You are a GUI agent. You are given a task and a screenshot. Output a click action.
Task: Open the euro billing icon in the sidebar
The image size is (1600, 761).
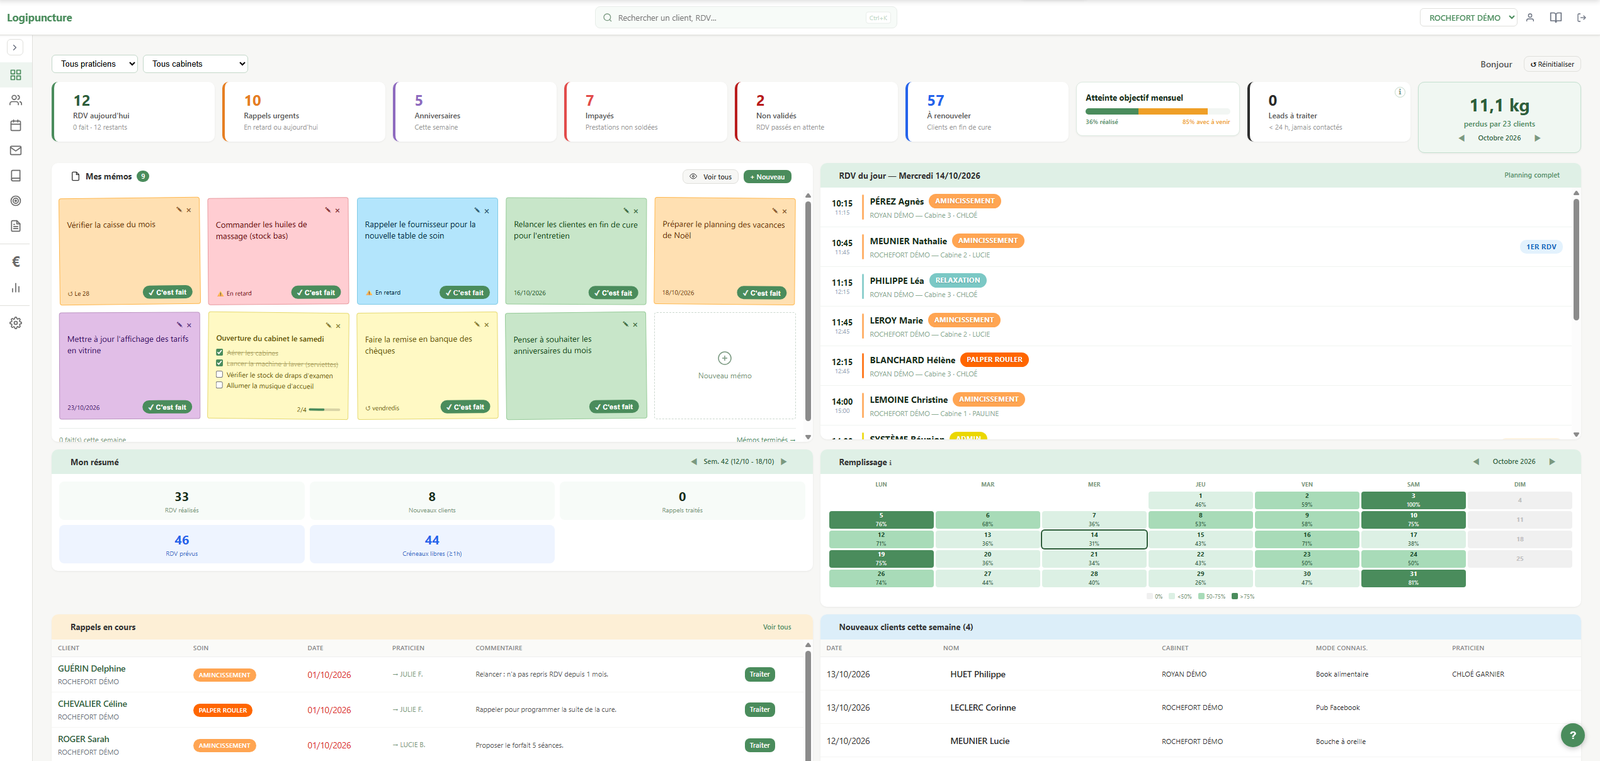point(15,262)
